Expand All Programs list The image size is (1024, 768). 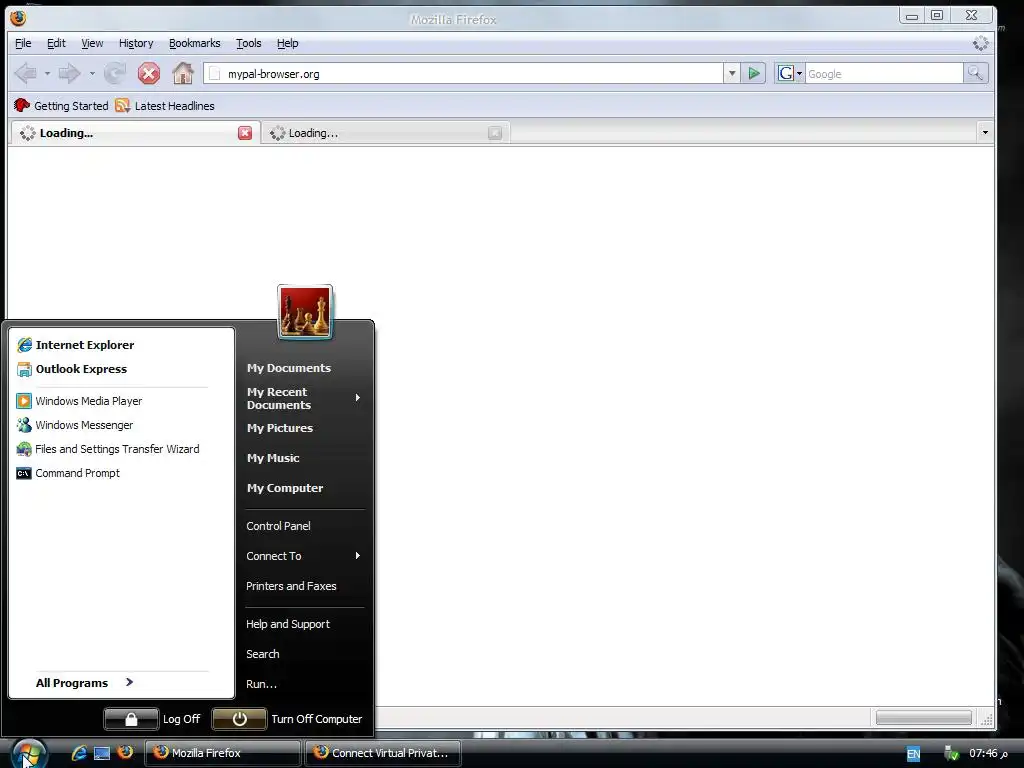click(x=85, y=682)
